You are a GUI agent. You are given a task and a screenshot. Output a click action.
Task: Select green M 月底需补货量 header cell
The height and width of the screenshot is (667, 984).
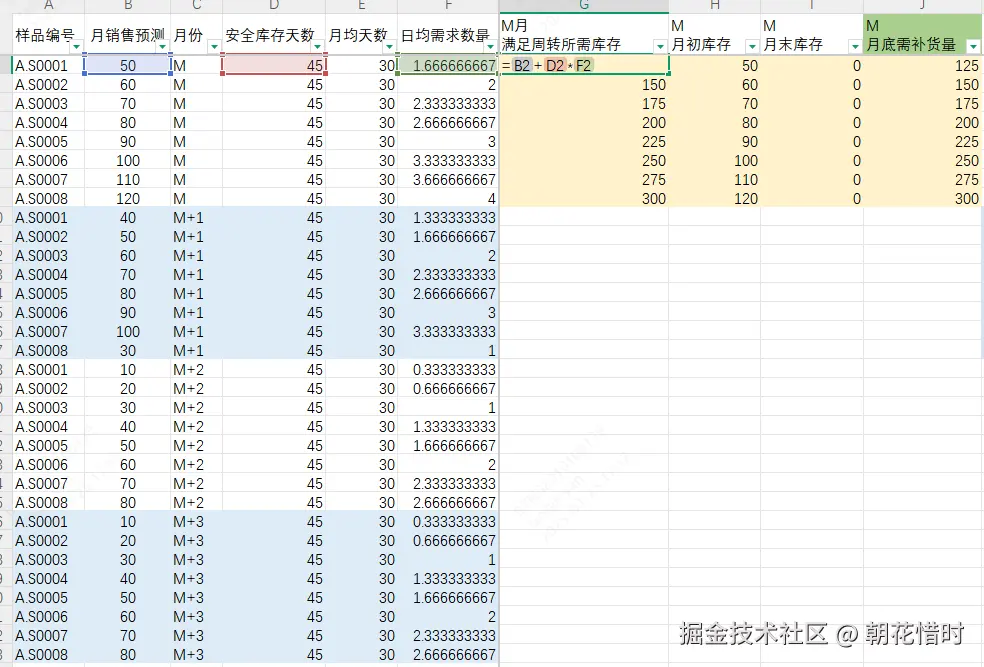(x=922, y=35)
